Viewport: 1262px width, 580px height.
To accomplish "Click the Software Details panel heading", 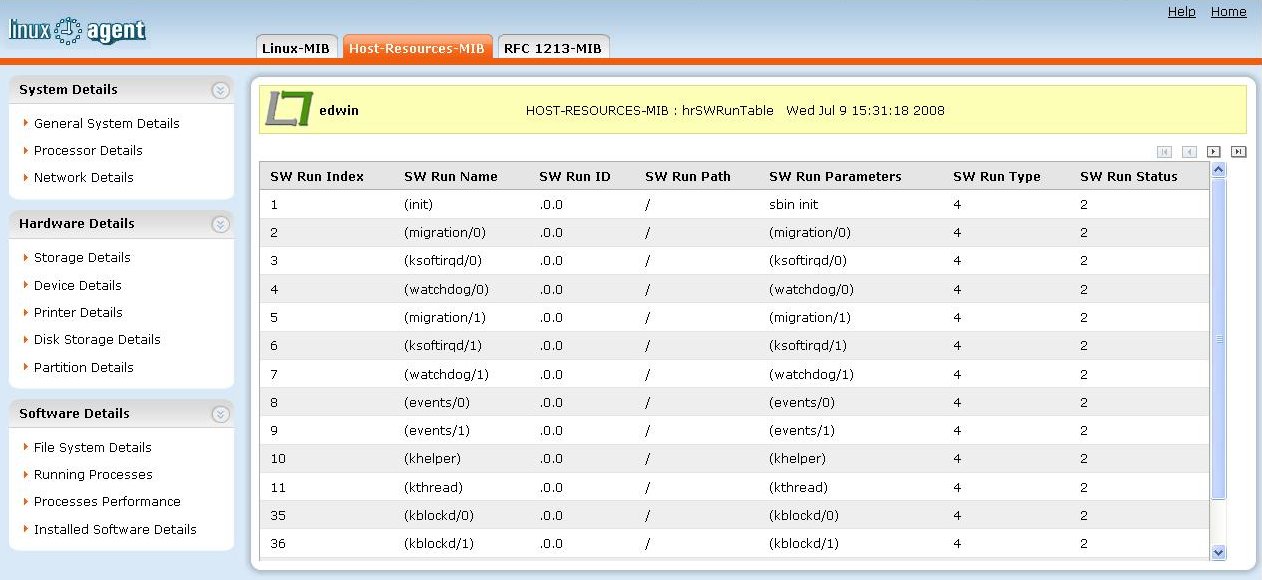I will tap(74, 414).
